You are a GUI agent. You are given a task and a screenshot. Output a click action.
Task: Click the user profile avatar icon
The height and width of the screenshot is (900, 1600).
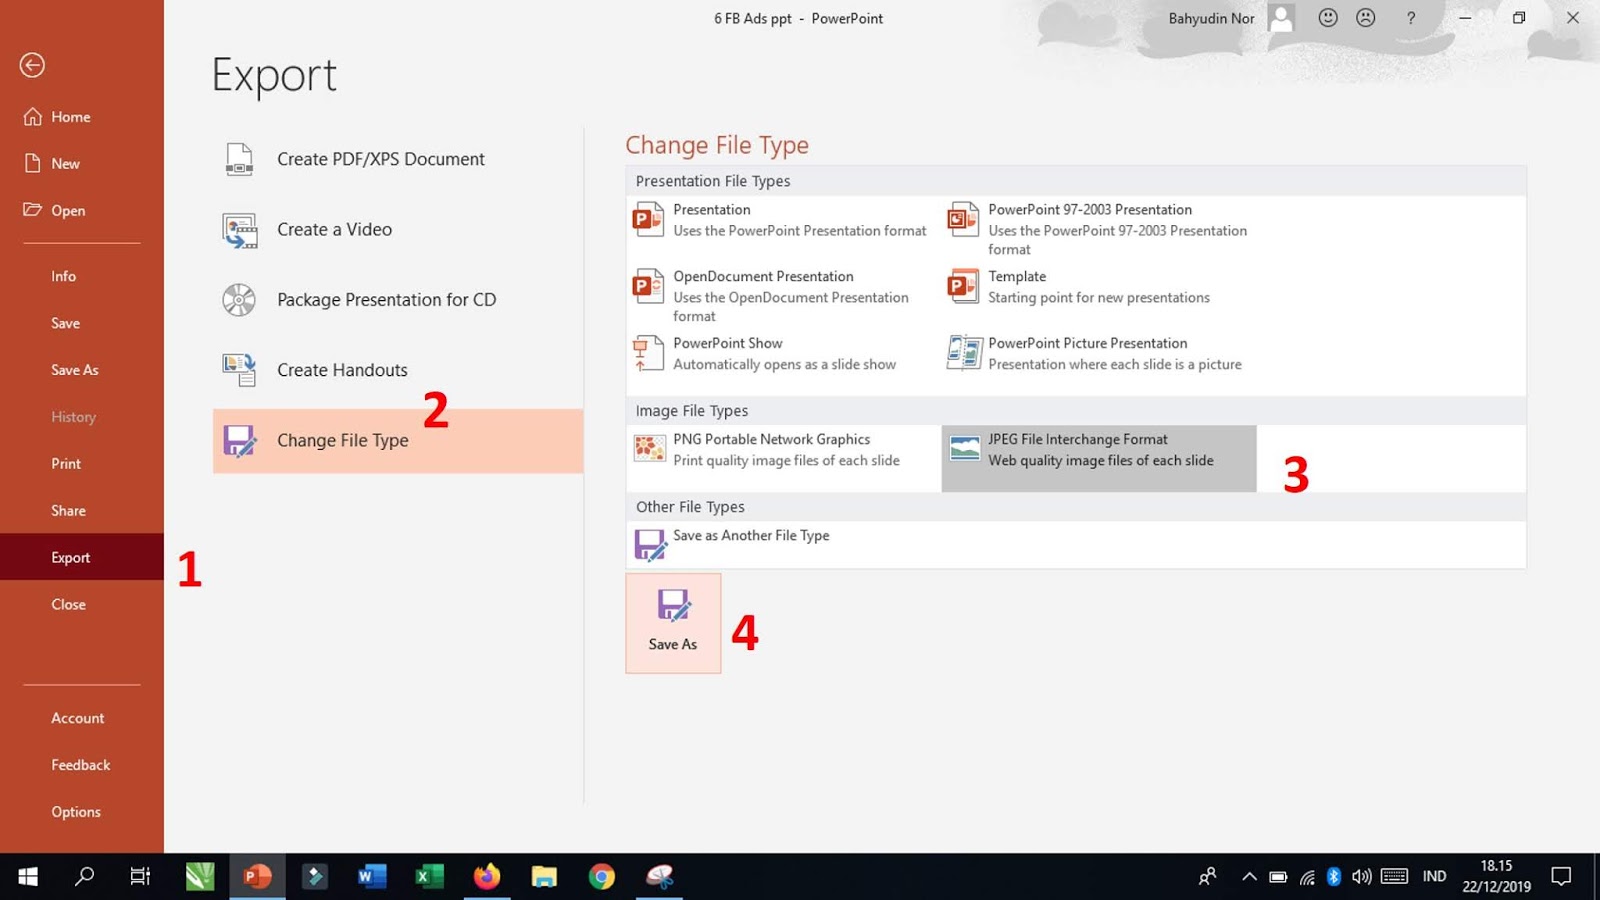click(x=1281, y=18)
